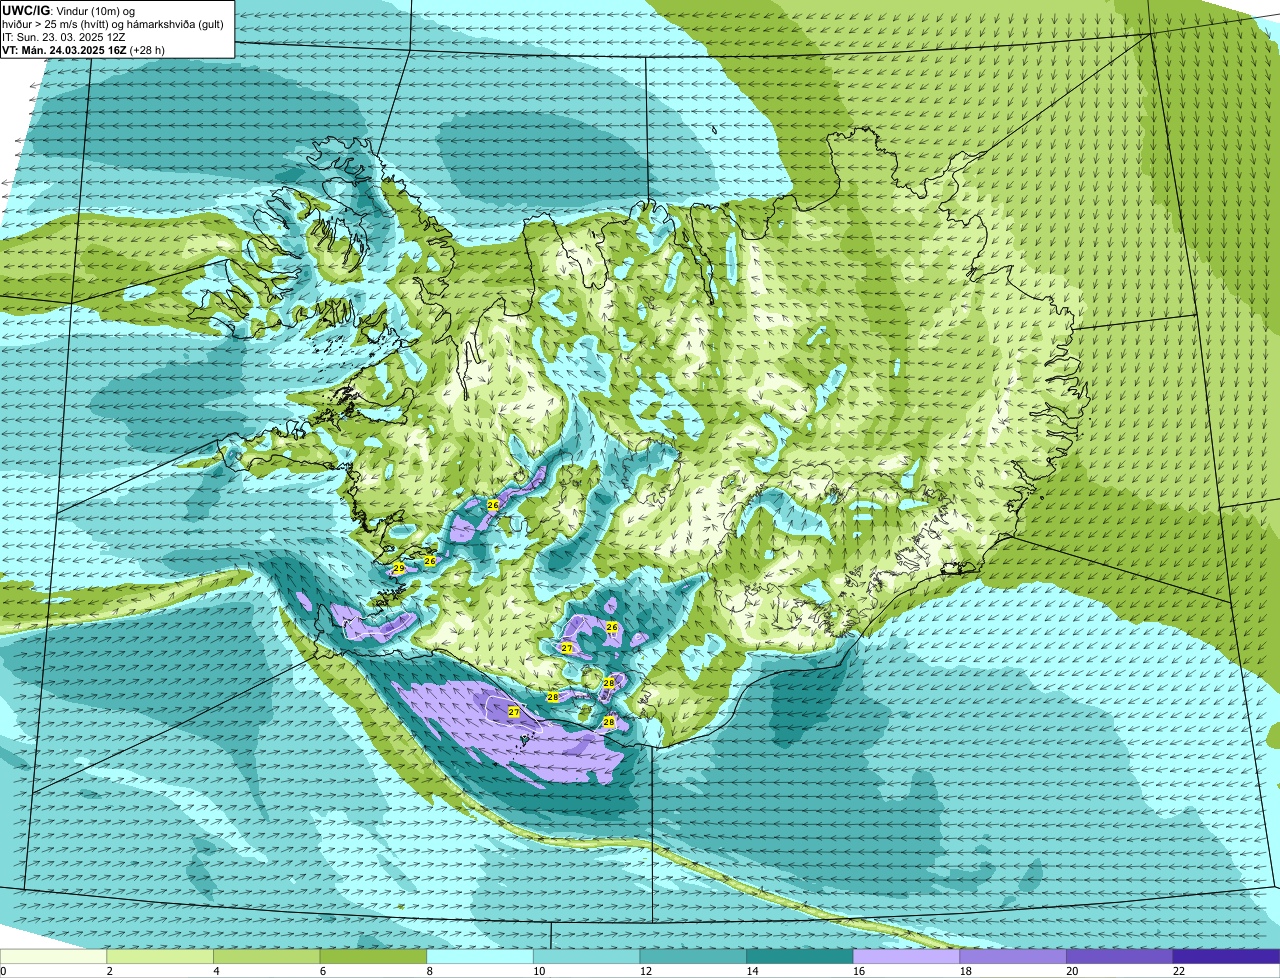
Task: Click the 8–10 m/s light cyan swatch
Action: click(x=480, y=956)
